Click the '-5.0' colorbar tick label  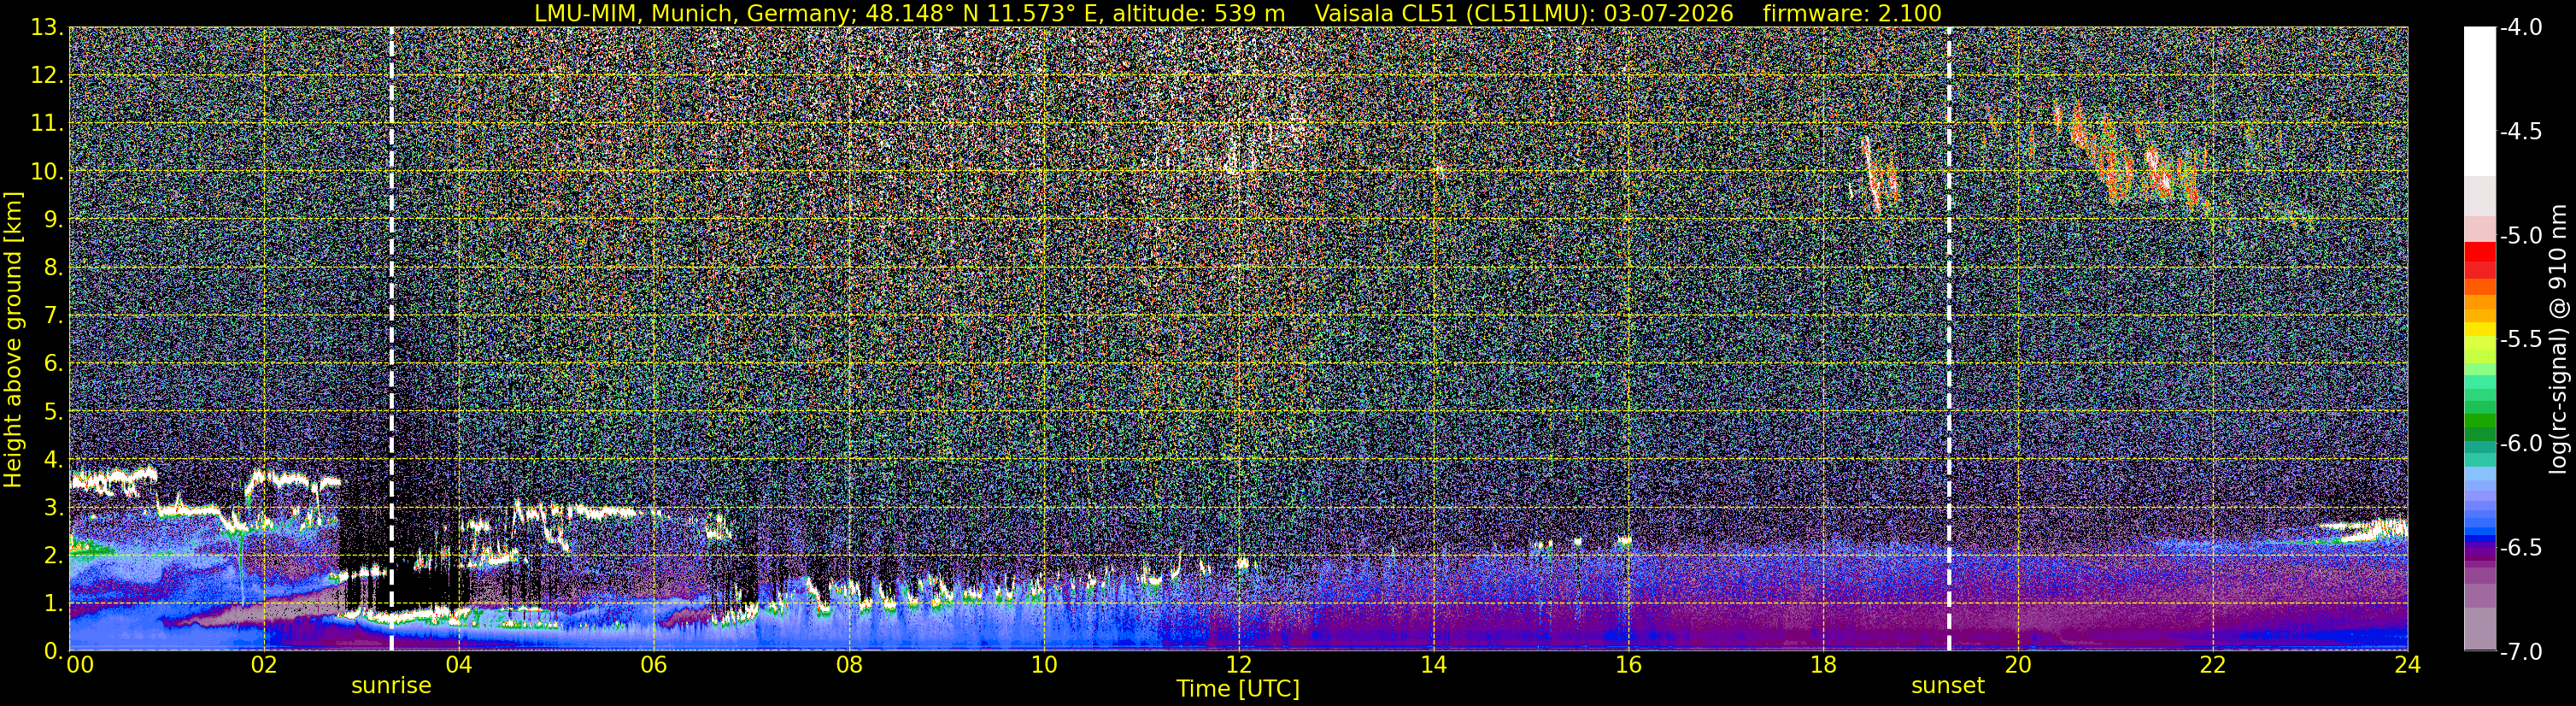click(2521, 235)
